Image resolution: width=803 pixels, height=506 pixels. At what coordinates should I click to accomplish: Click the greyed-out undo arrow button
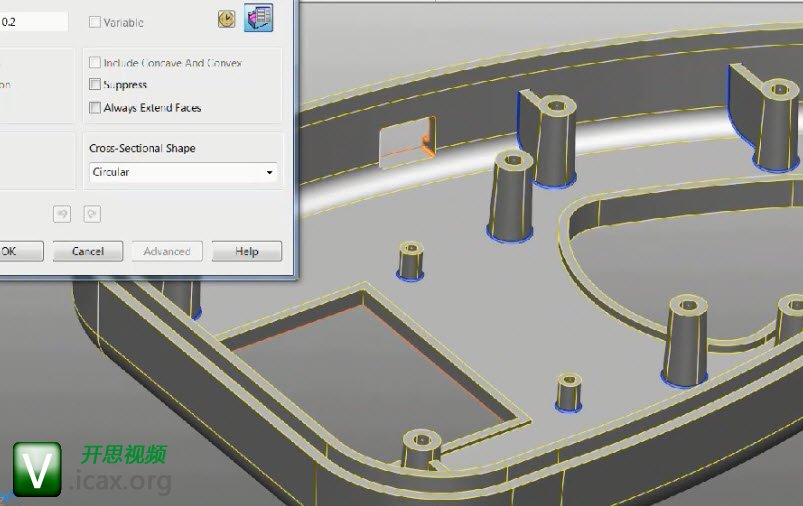[62, 214]
